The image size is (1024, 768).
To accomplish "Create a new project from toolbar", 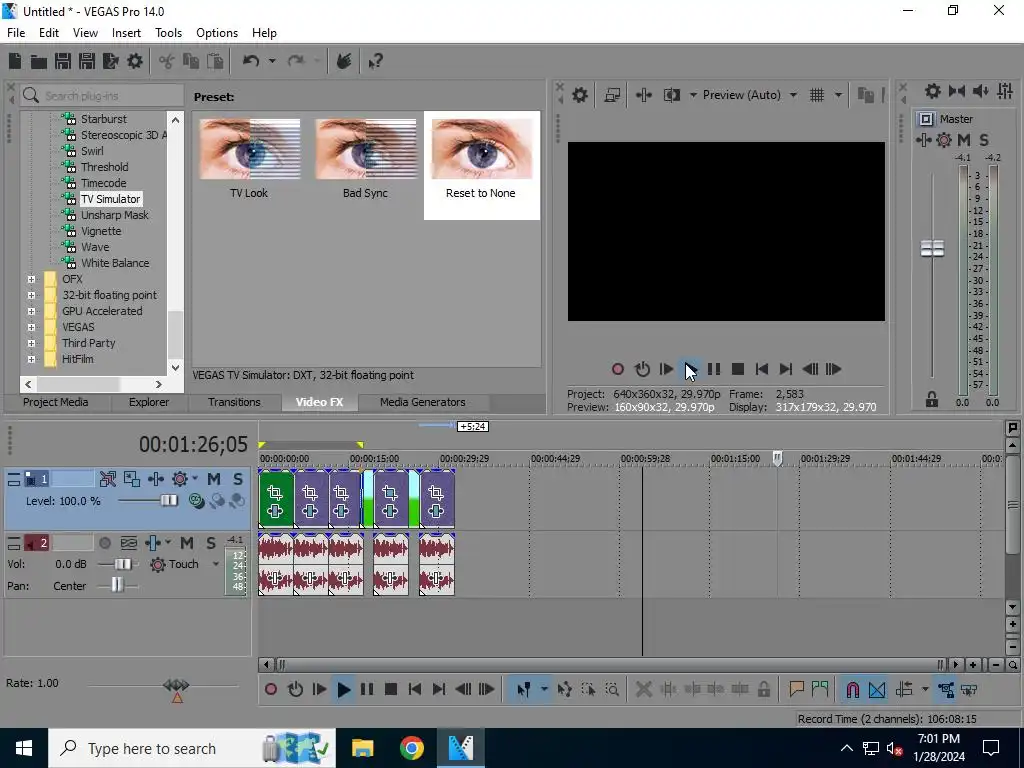I will (14, 61).
